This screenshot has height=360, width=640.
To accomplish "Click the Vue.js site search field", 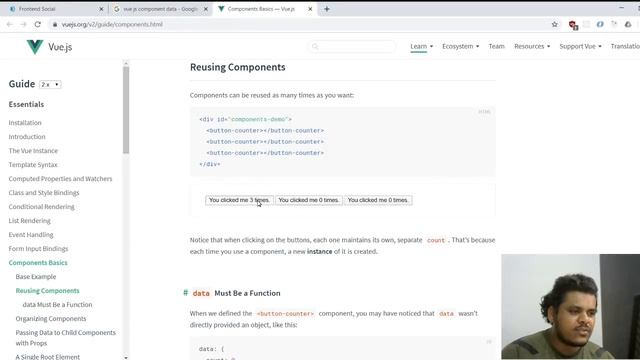I will [x=352, y=47].
